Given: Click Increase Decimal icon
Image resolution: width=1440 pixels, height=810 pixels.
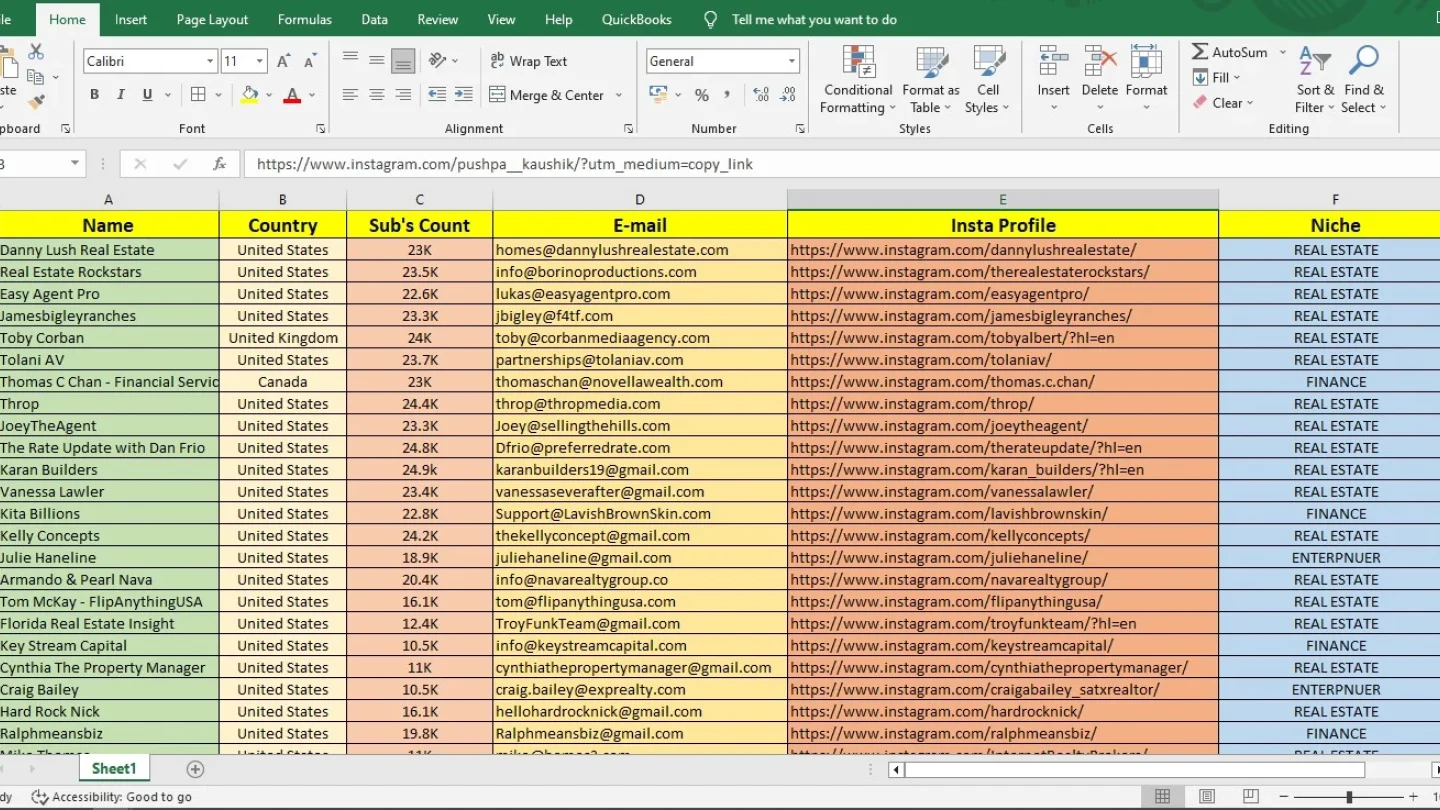Looking at the screenshot, I should click(x=761, y=95).
